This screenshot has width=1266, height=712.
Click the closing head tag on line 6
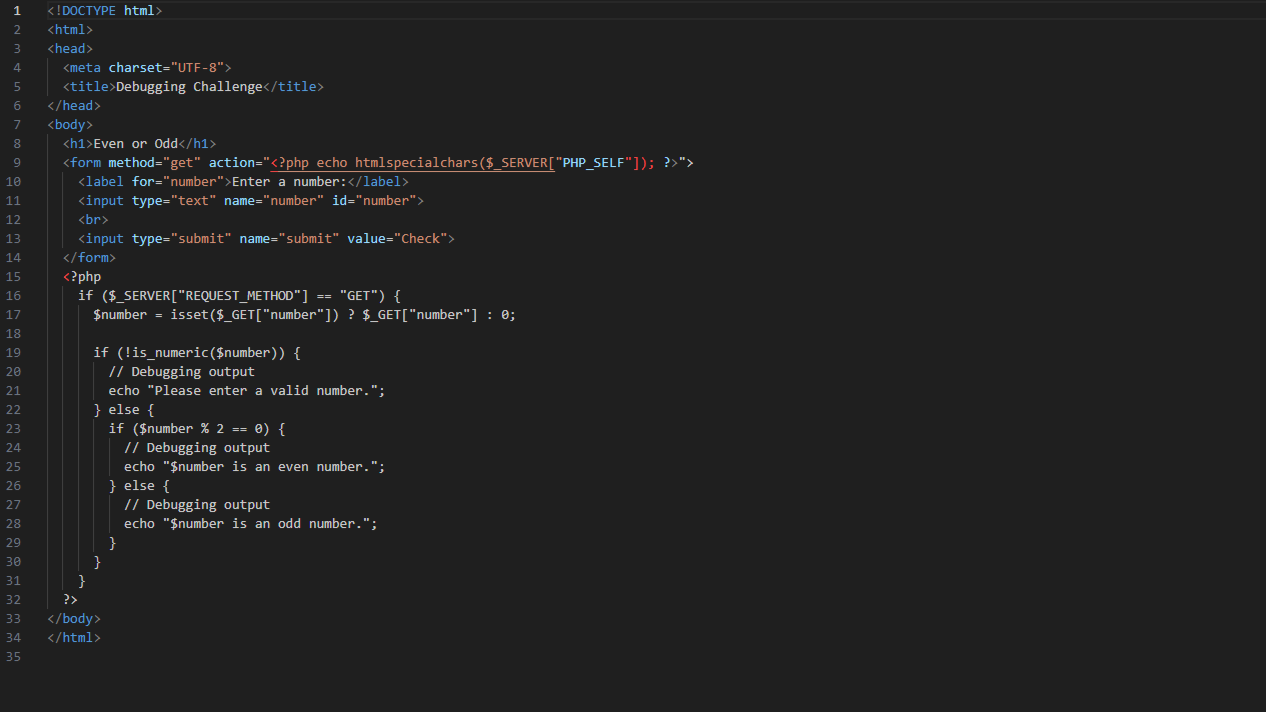[x=74, y=105]
